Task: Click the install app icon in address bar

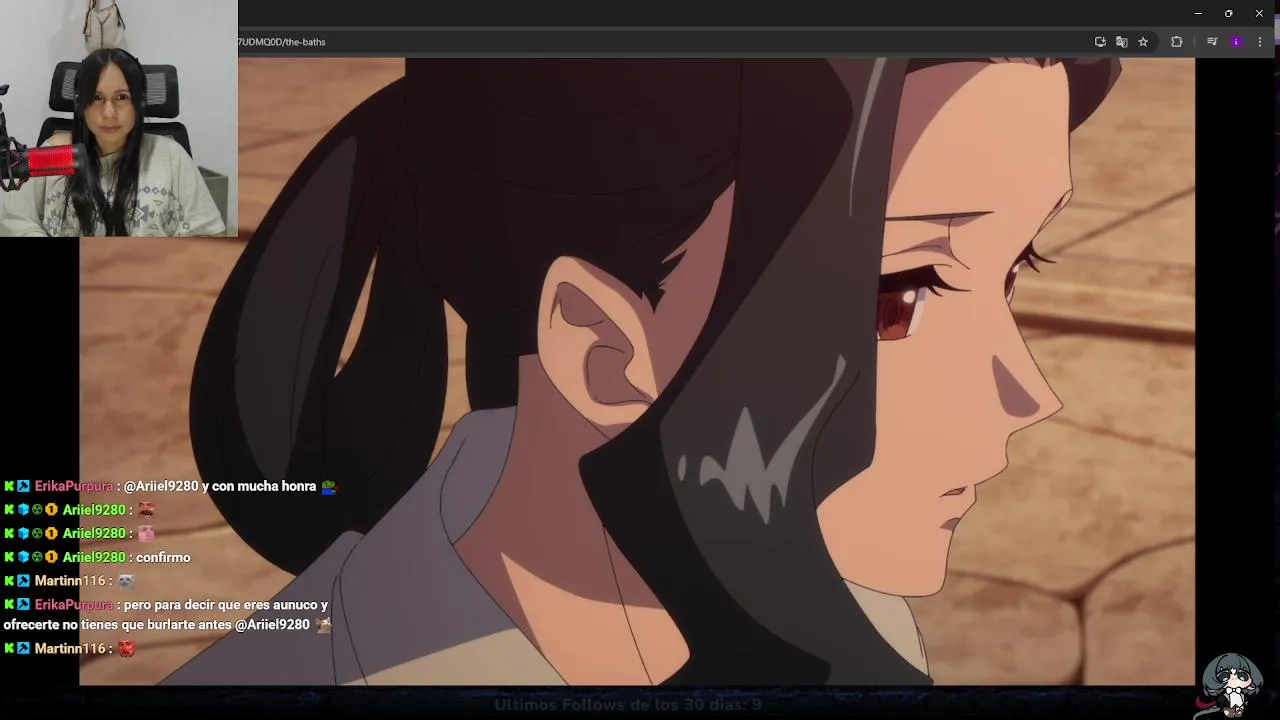Action: (x=1100, y=42)
